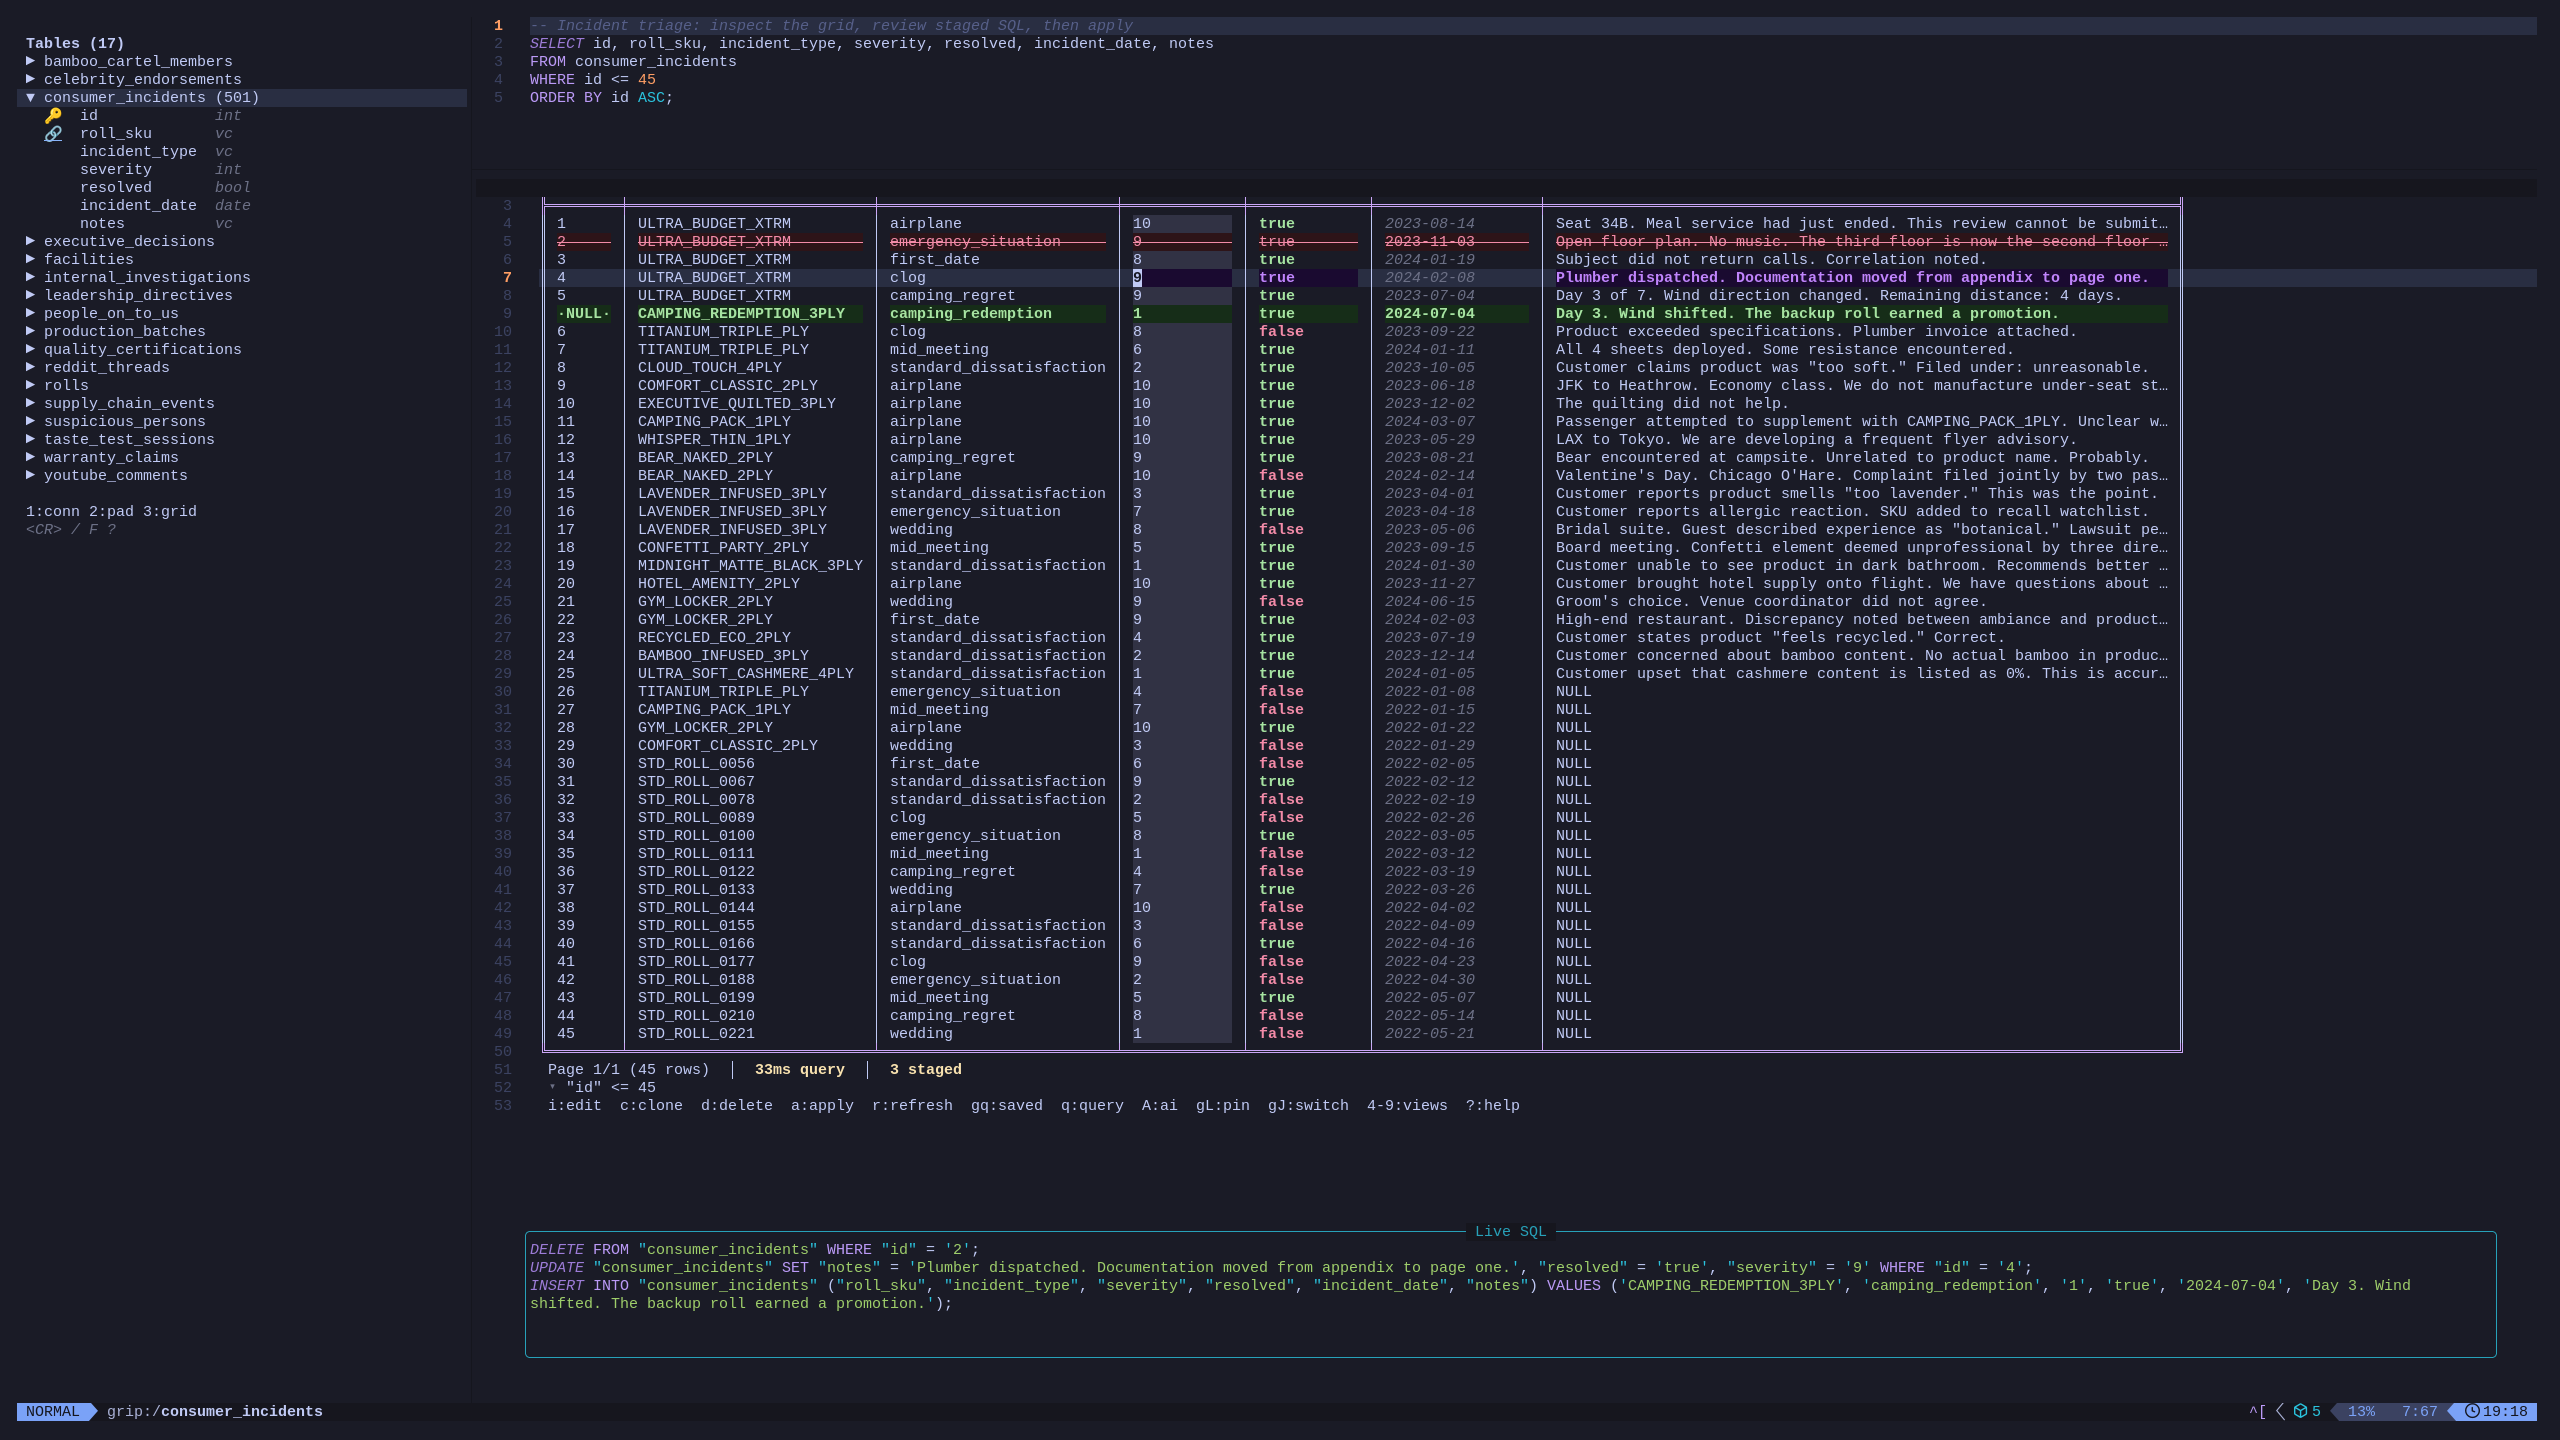Click the 33ms query timing
Image resolution: width=2560 pixels, height=1440 pixels.
click(x=800, y=1070)
